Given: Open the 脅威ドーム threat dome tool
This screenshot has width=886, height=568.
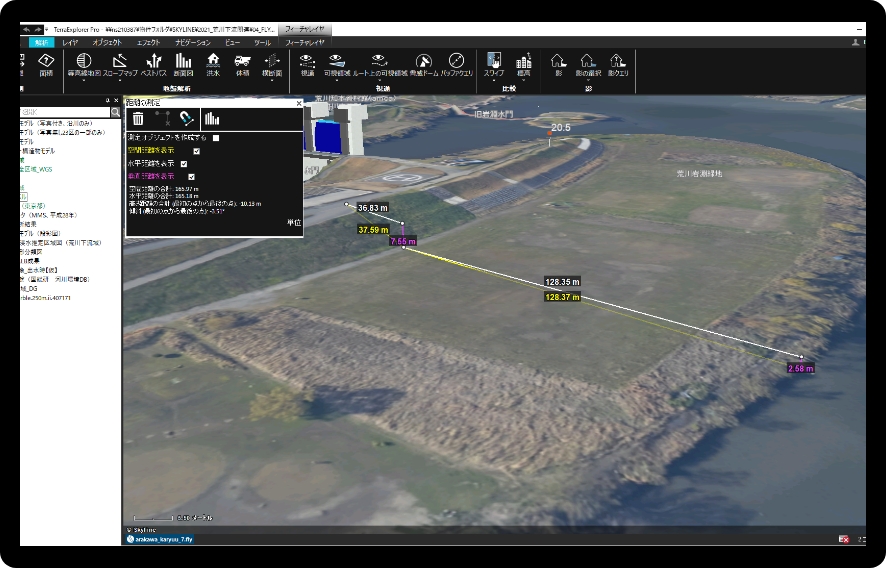Looking at the screenshot, I should [424, 65].
